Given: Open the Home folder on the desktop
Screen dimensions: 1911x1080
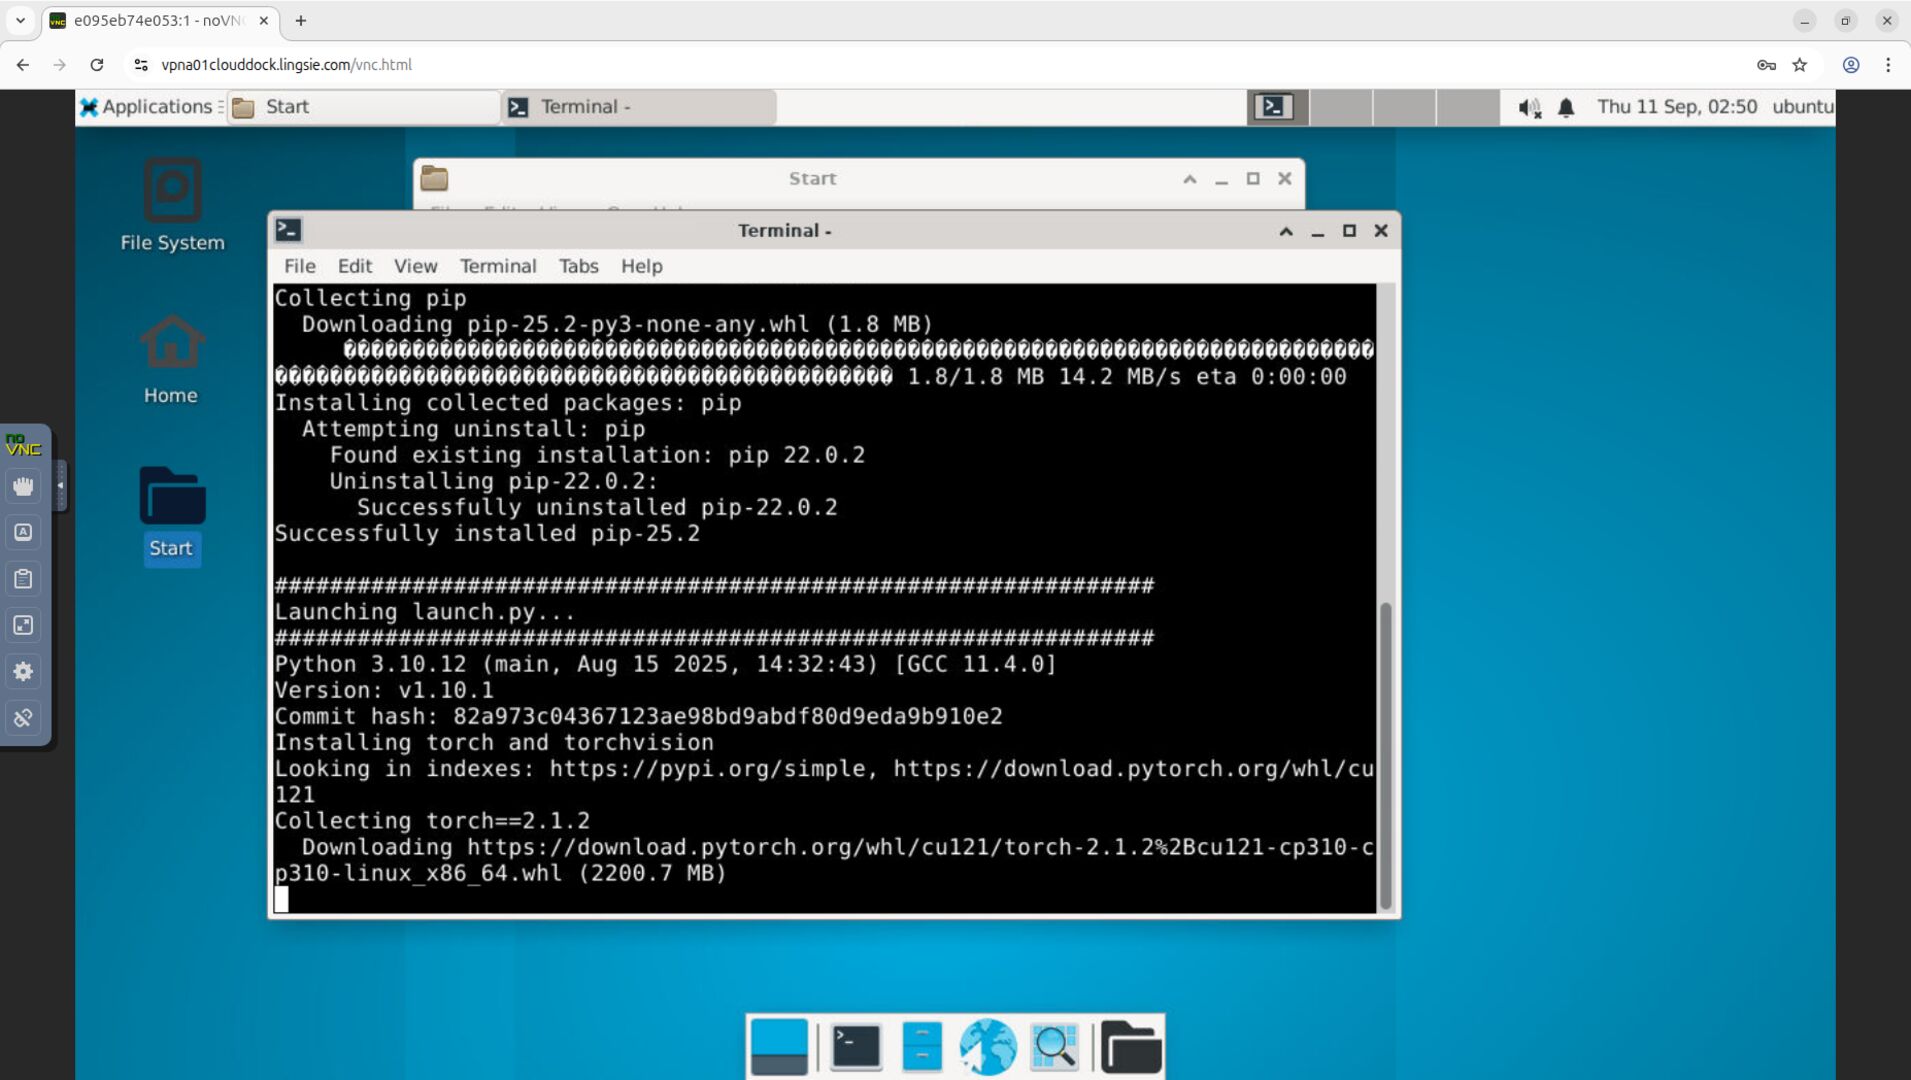Looking at the screenshot, I should click(x=171, y=355).
